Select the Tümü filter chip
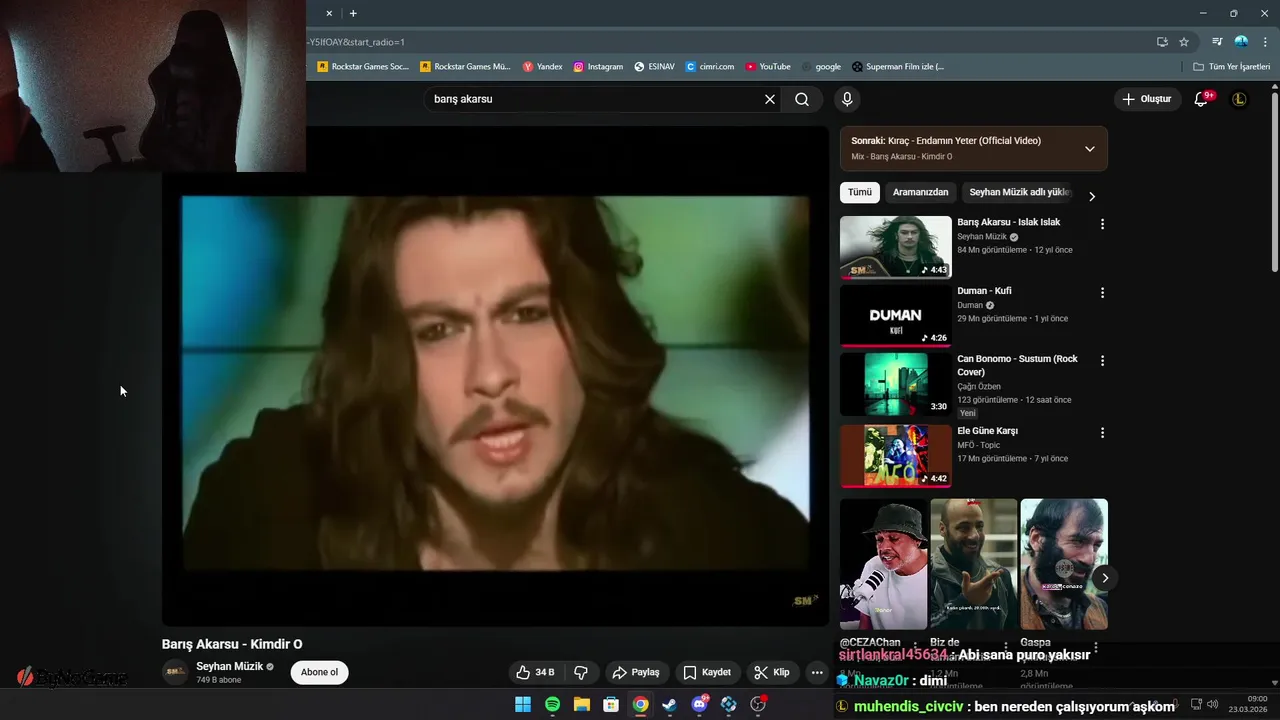This screenshot has width=1280, height=720. (x=860, y=192)
